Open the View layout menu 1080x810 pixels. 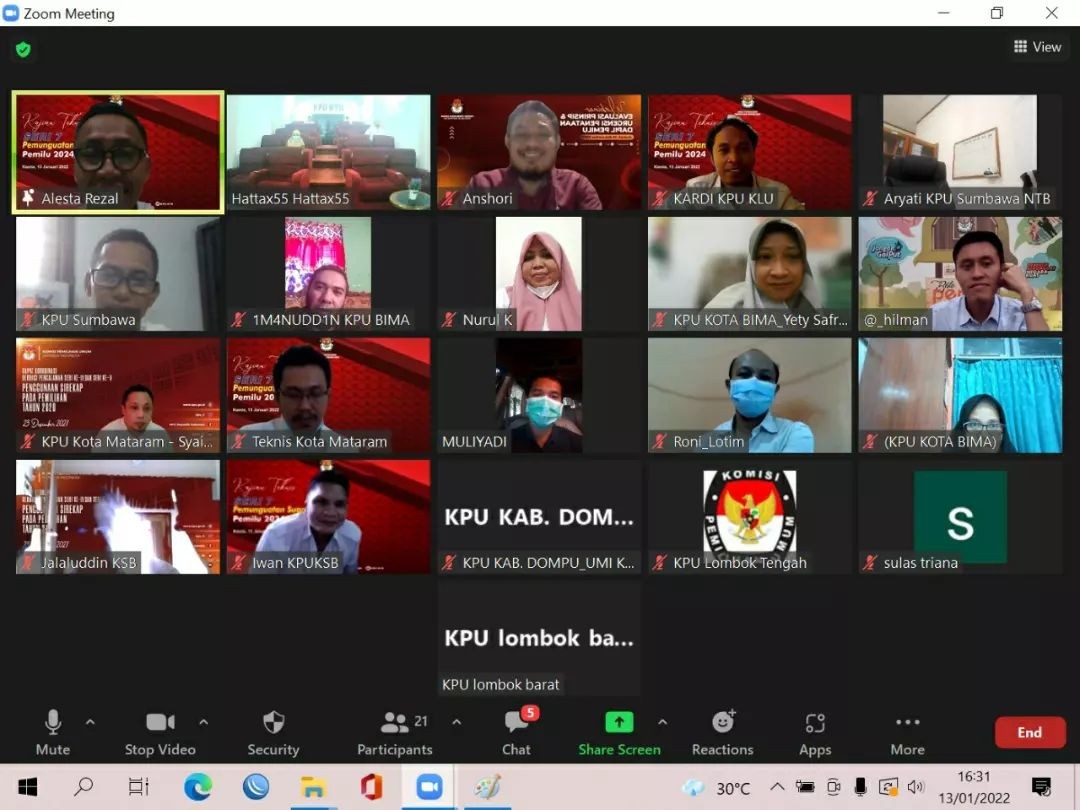coord(1037,47)
